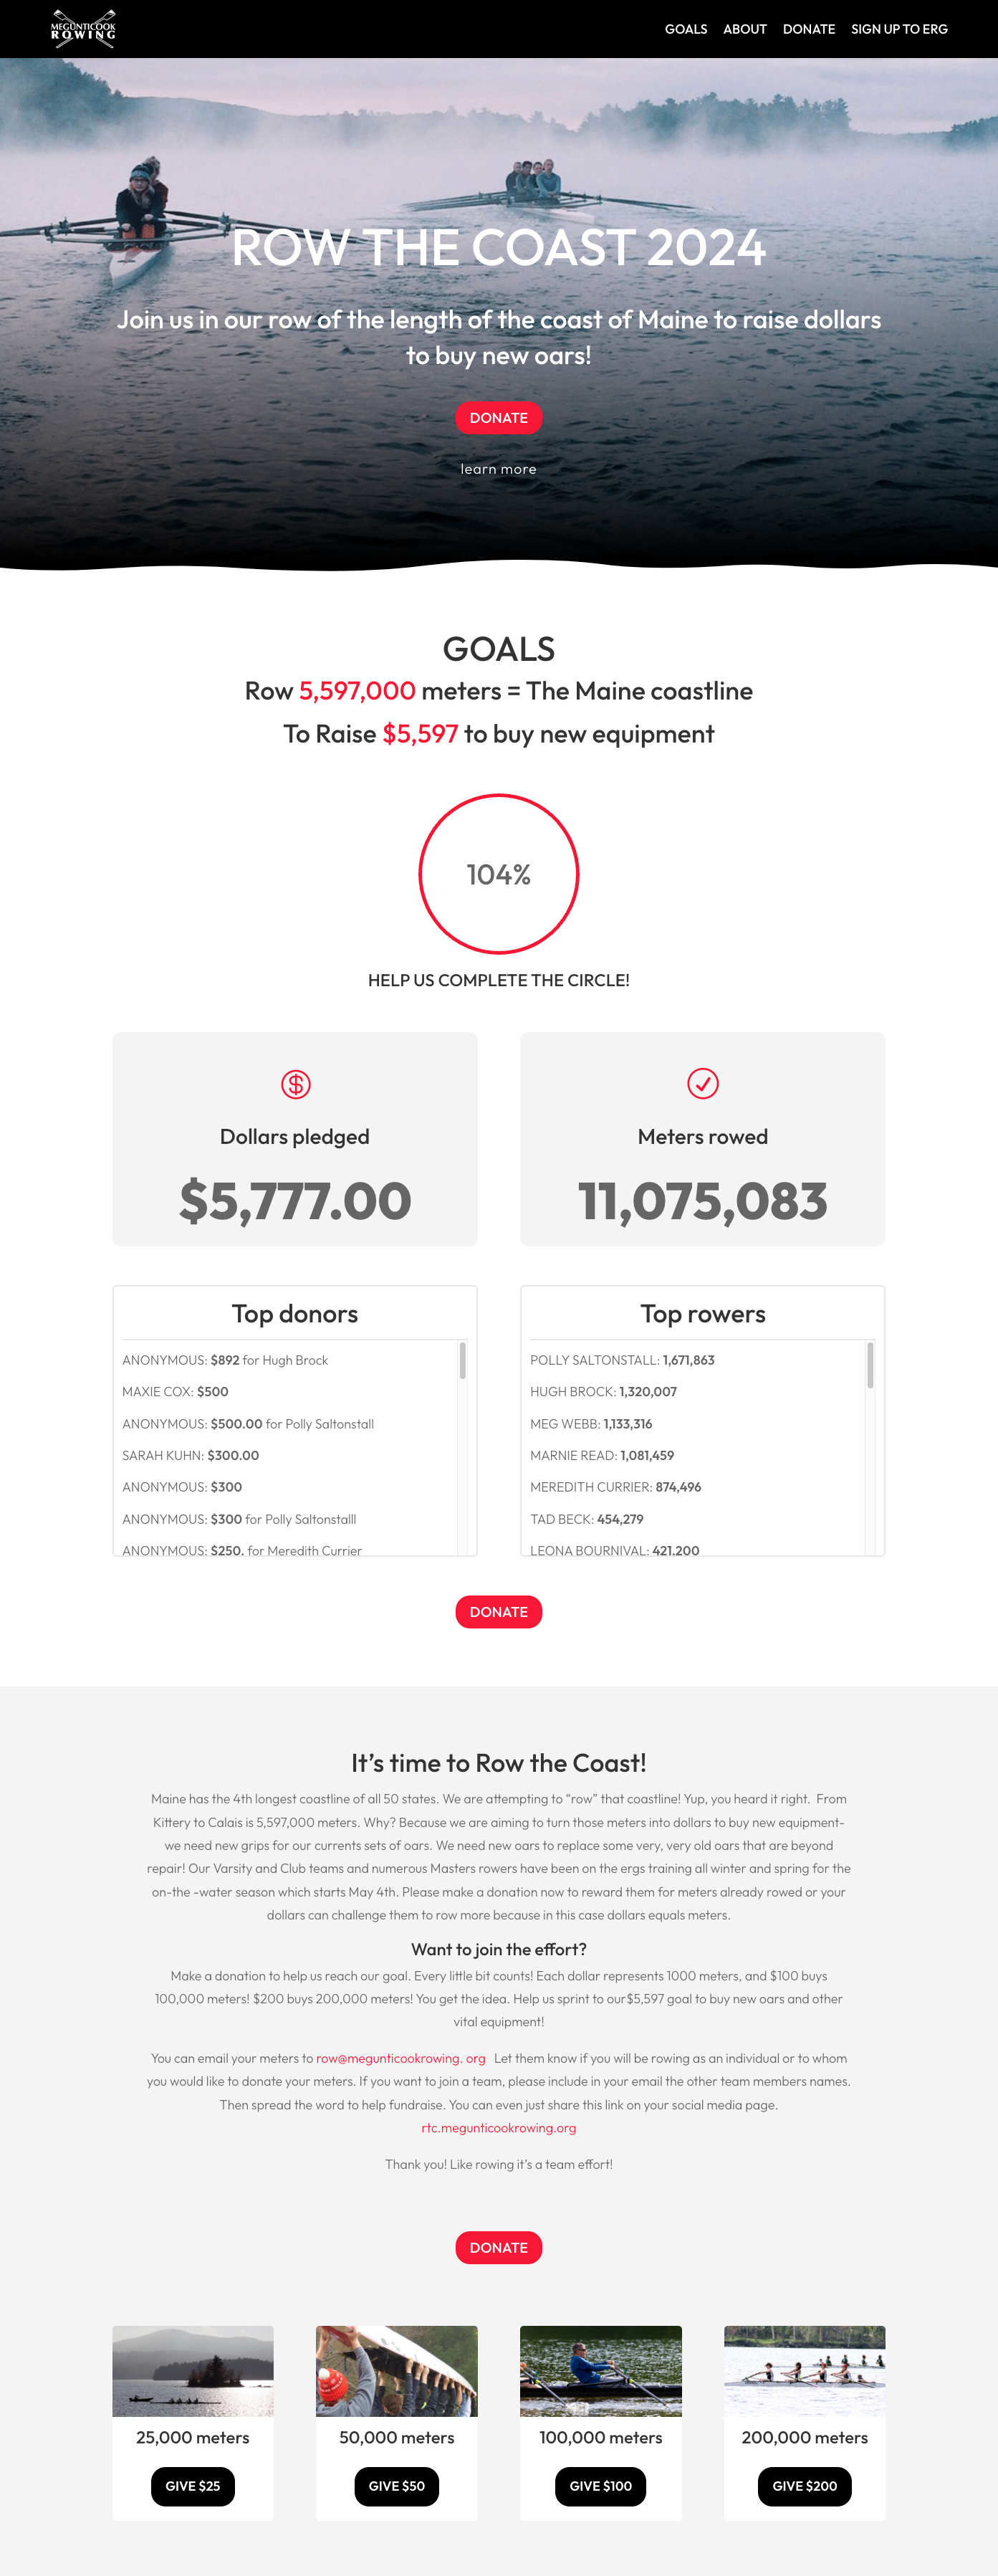Click the 25,000 meters island thumbnail
Image resolution: width=998 pixels, height=2576 pixels.
pyautogui.click(x=193, y=2371)
